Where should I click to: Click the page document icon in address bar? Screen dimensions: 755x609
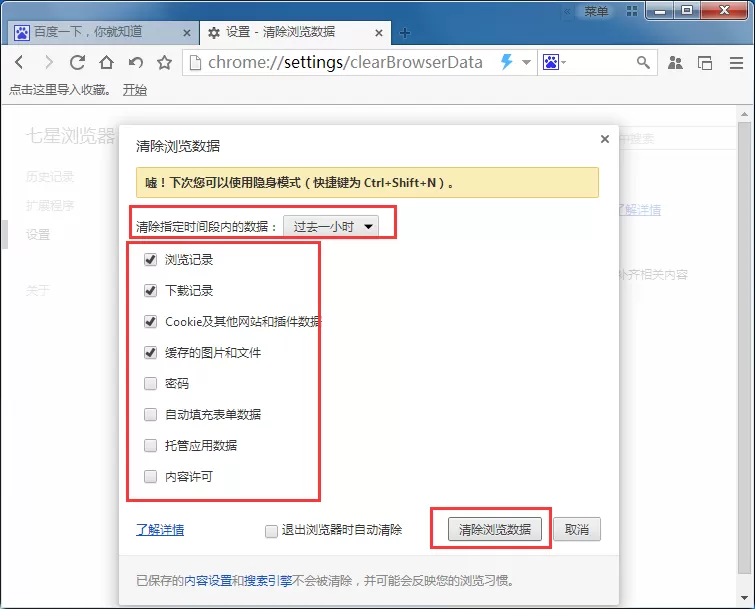(195, 62)
